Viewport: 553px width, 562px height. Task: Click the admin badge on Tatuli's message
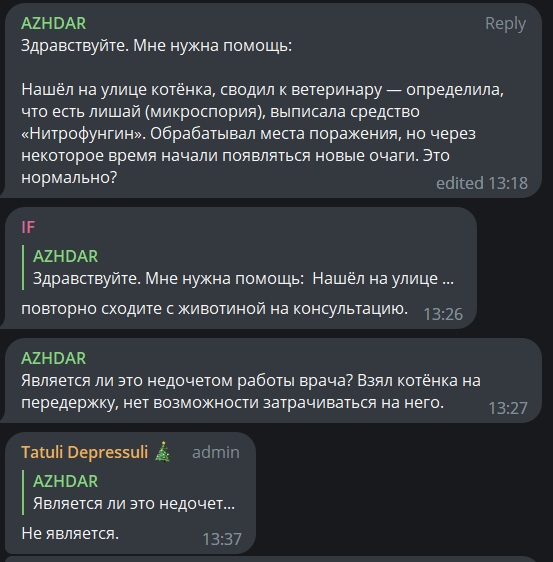click(216, 452)
